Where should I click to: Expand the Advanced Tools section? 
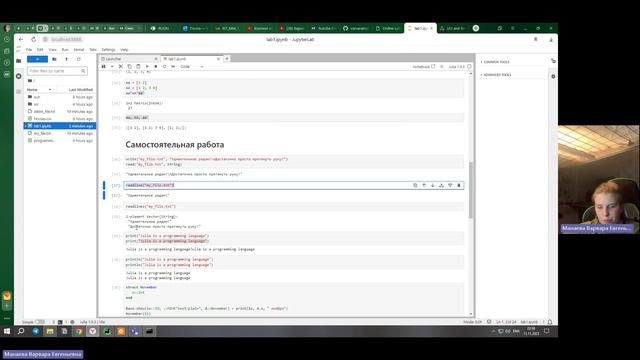click(496, 75)
